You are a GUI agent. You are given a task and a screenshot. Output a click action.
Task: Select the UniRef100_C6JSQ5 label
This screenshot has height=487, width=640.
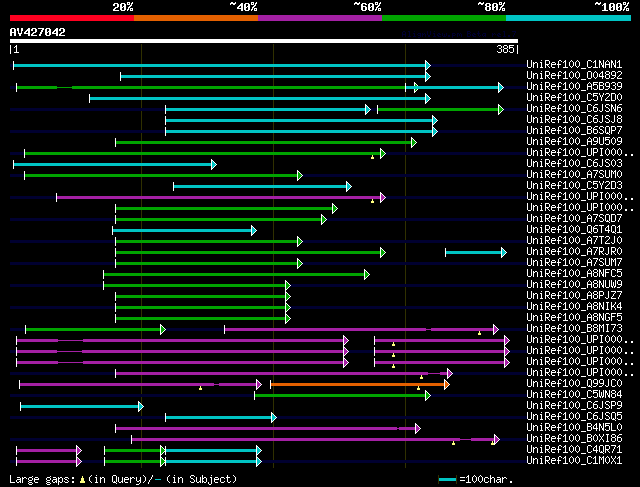[574, 417]
